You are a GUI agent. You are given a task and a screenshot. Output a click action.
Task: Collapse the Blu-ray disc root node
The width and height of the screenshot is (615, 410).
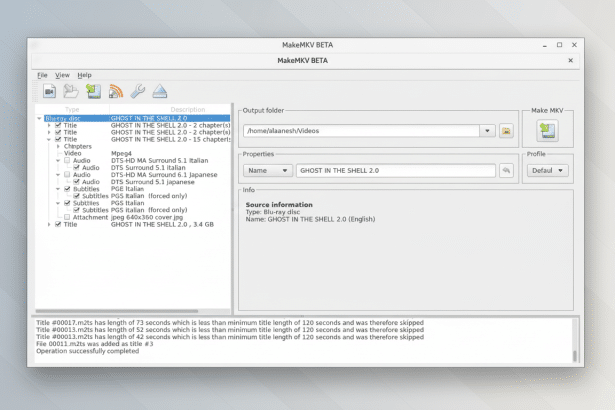point(39,118)
